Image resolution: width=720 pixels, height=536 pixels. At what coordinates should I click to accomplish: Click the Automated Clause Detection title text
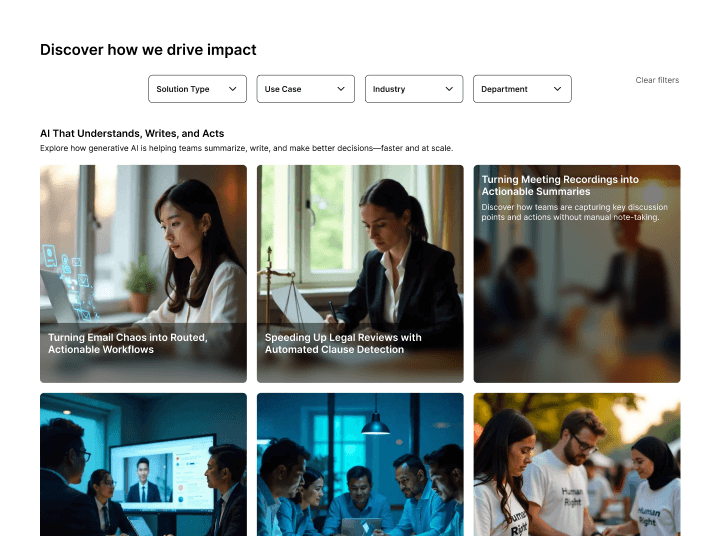pos(334,350)
